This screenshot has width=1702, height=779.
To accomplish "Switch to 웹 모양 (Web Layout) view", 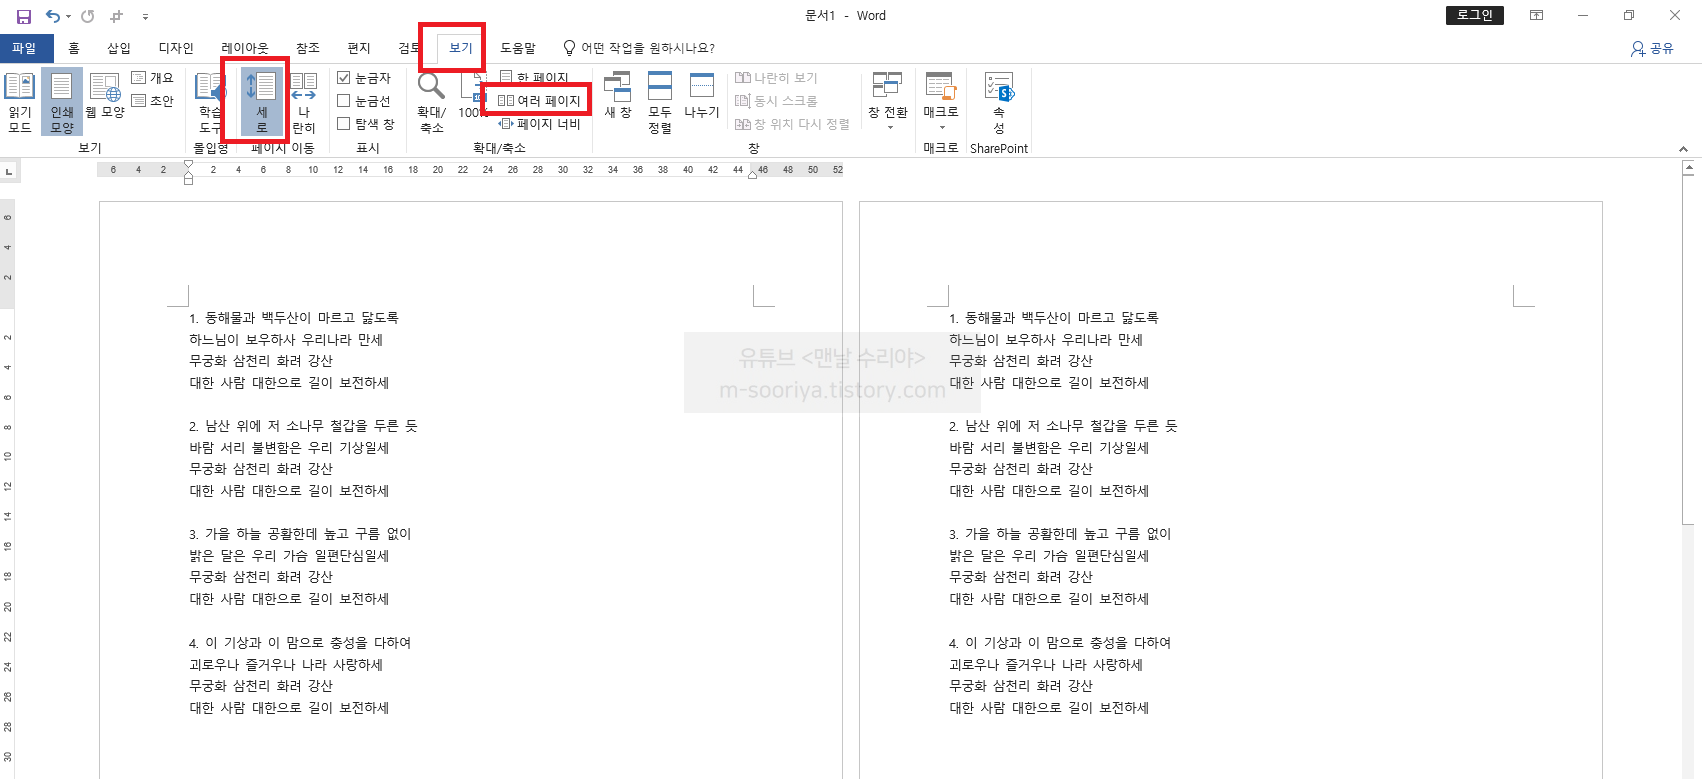I will (x=105, y=97).
